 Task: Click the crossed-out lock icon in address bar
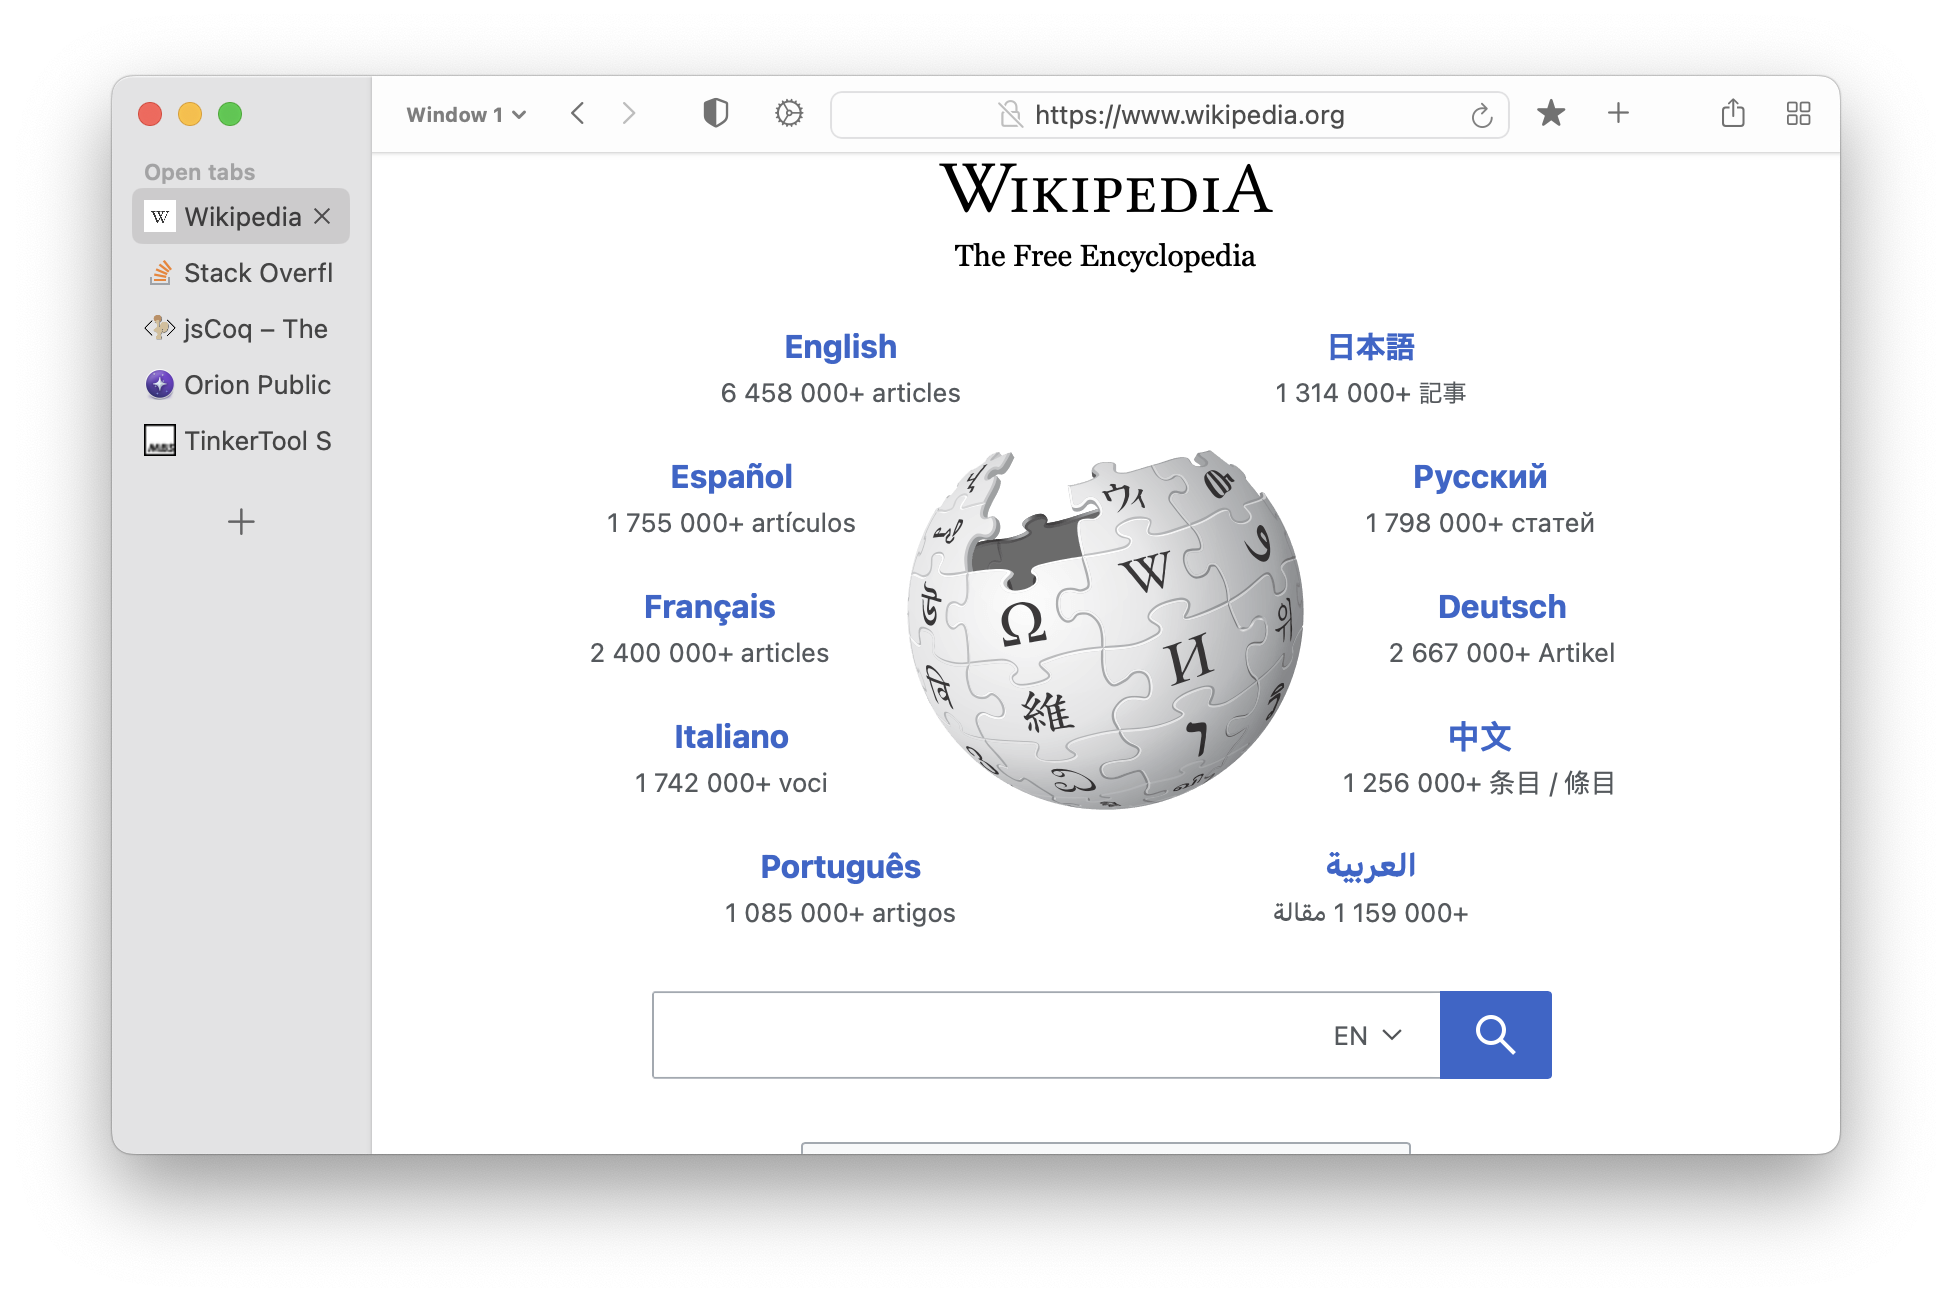click(1010, 115)
